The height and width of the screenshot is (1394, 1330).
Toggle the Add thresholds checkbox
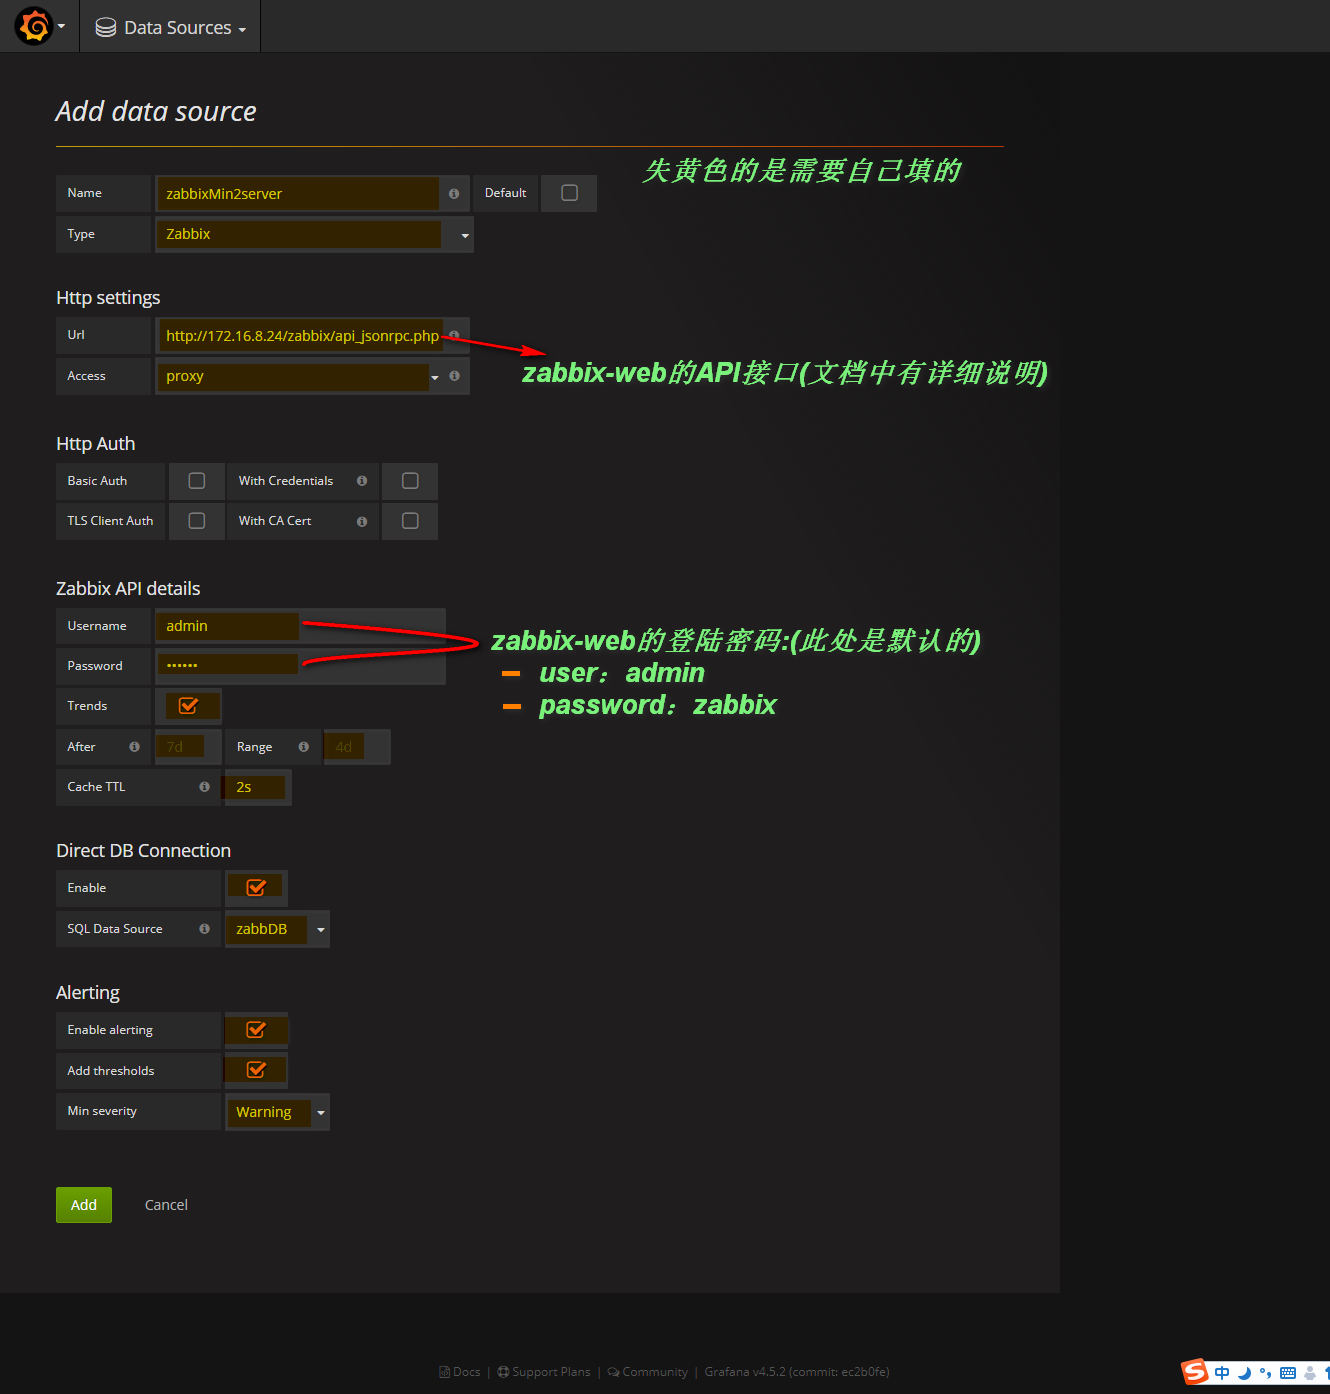[256, 1070]
